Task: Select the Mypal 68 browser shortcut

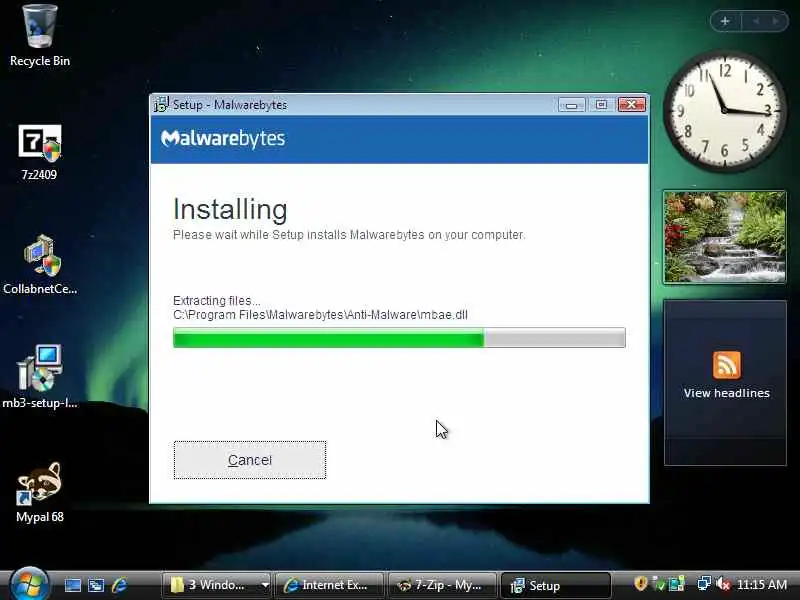Action: pos(40,493)
